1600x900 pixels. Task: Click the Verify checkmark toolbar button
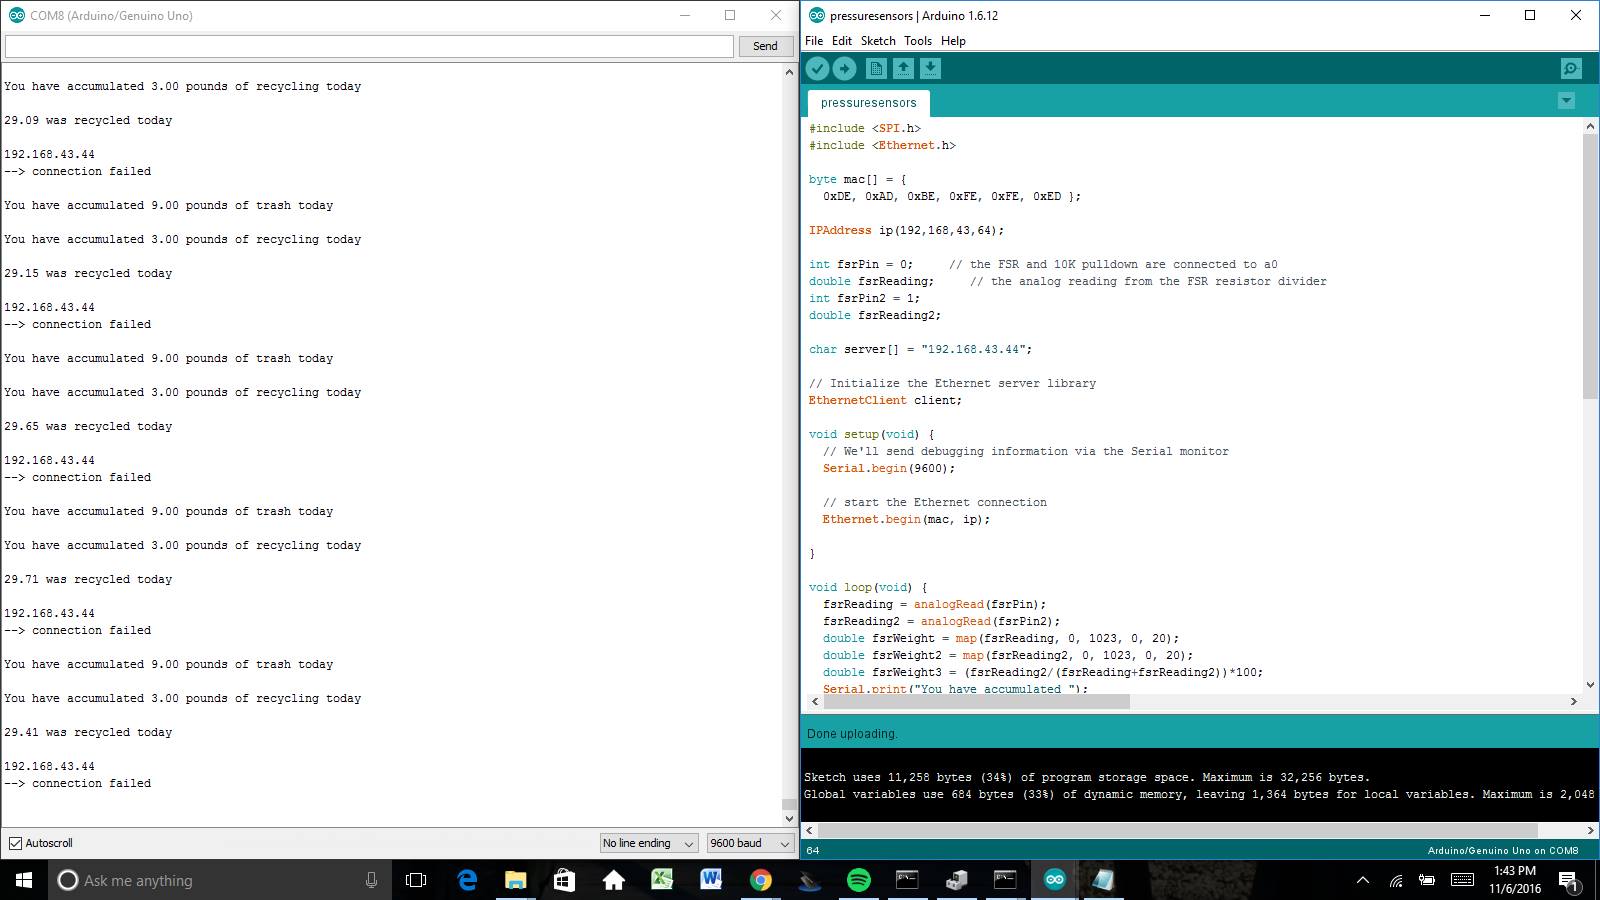[817, 68]
